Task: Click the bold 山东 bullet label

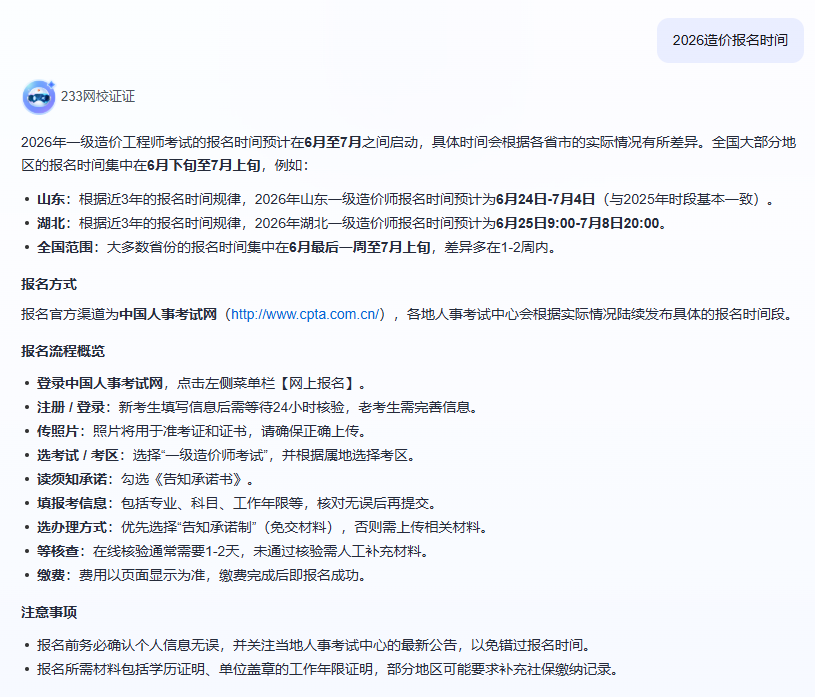Action: (51, 198)
